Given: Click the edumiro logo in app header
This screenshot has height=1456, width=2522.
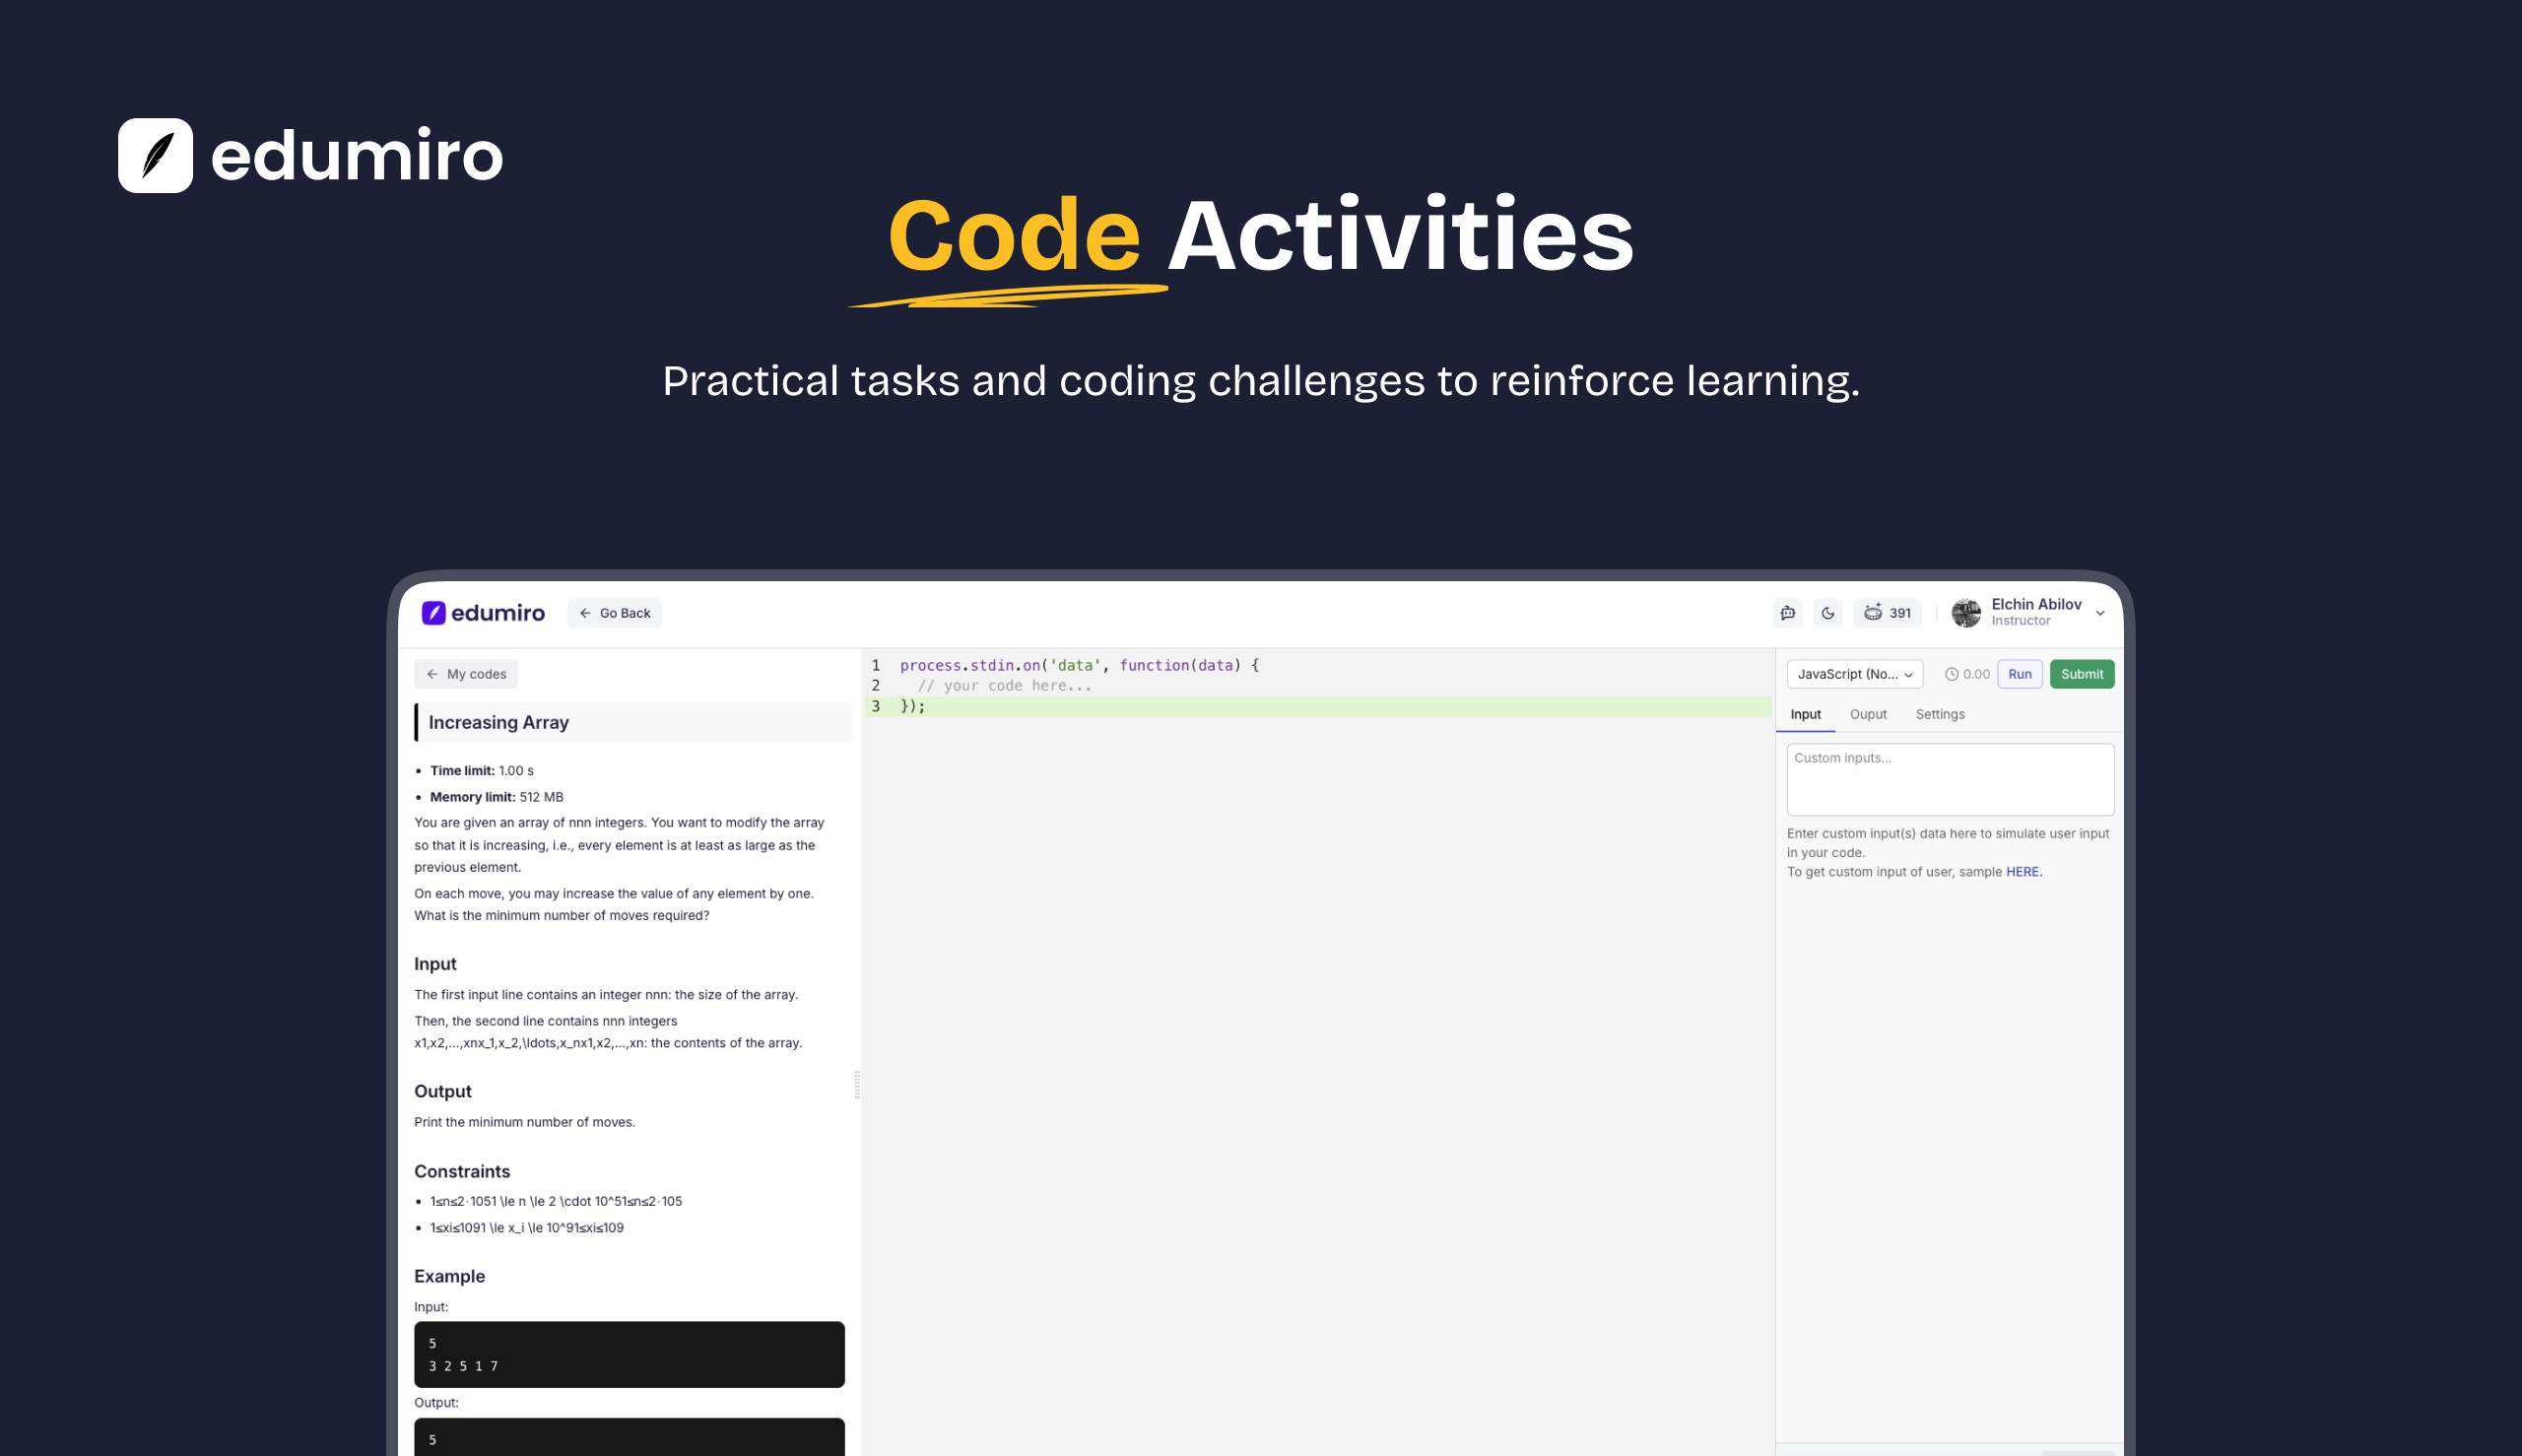Looking at the screenshot, I should [x=483, y=613].
